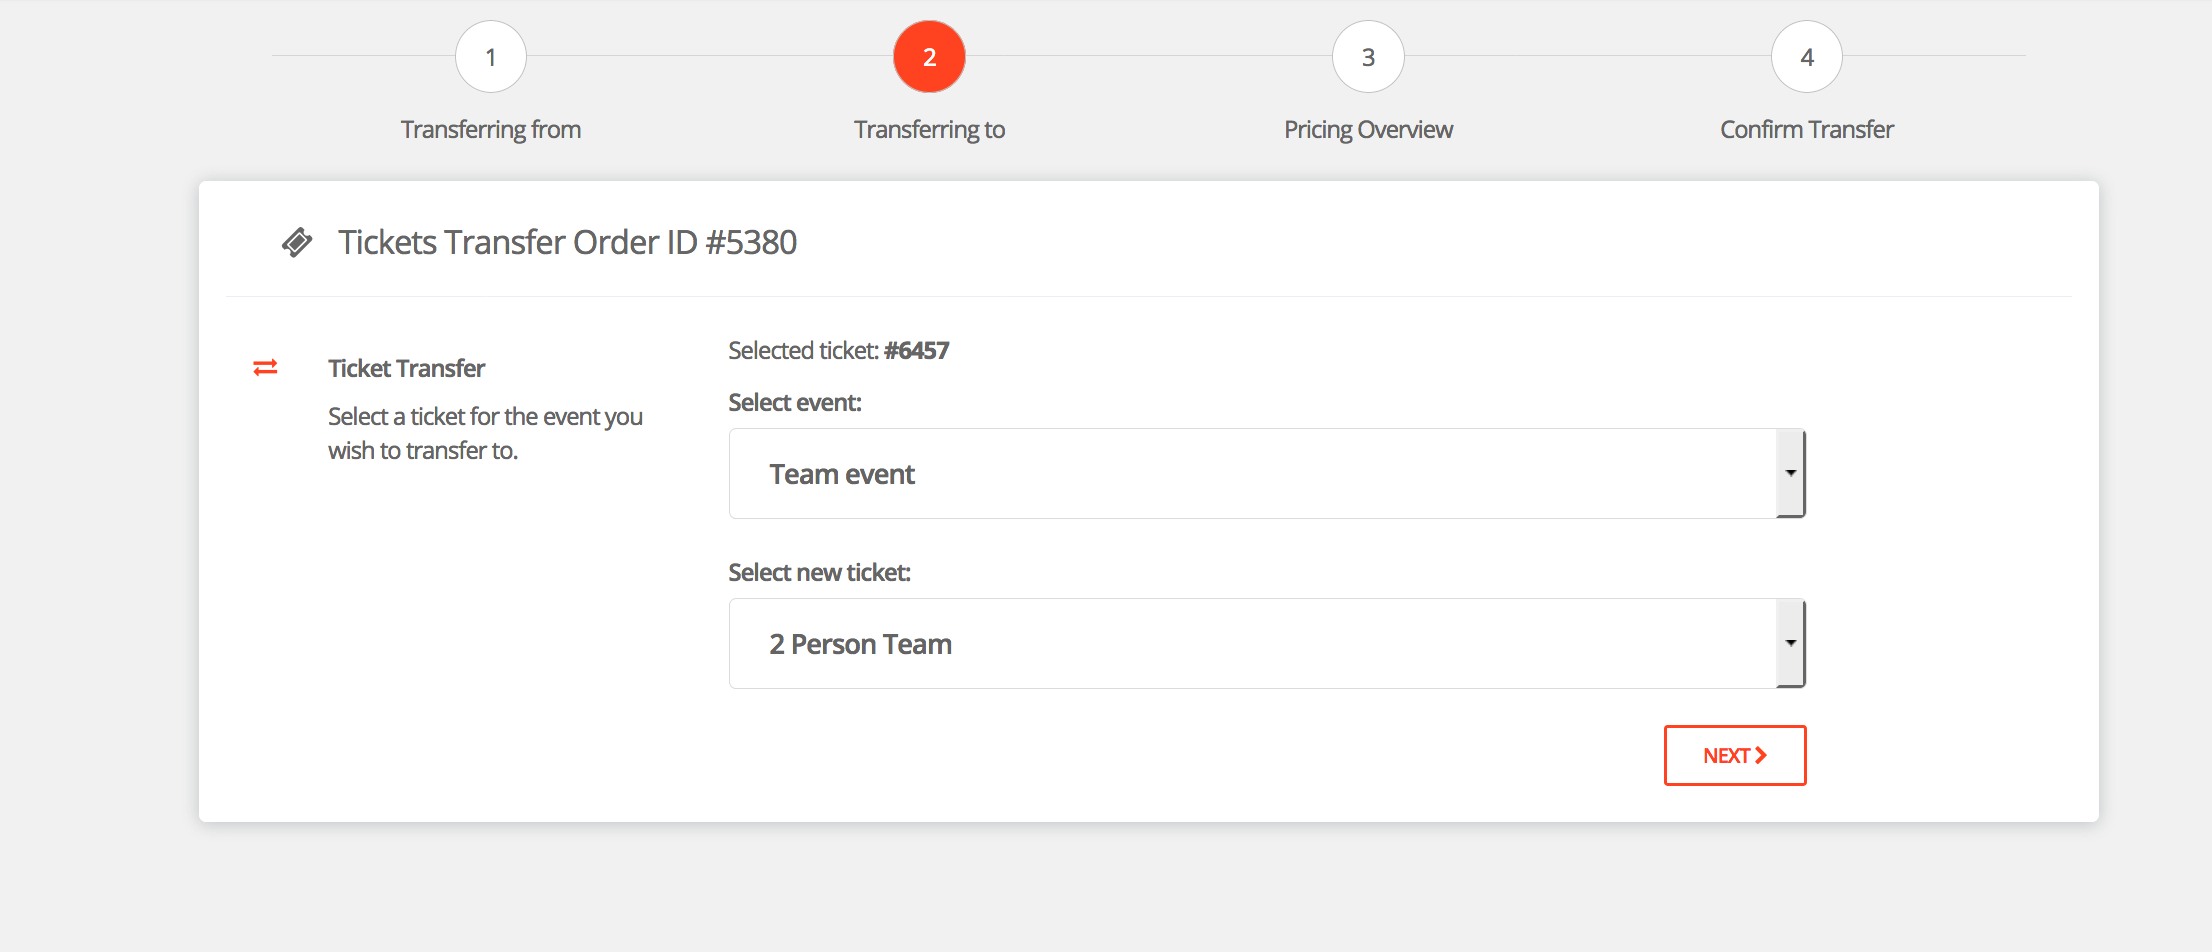Image resolution: width=2212 pixels, height=952 pixels.
Task: Select the "Confirm Transfer" step label
Action: tap(1806, 130)
